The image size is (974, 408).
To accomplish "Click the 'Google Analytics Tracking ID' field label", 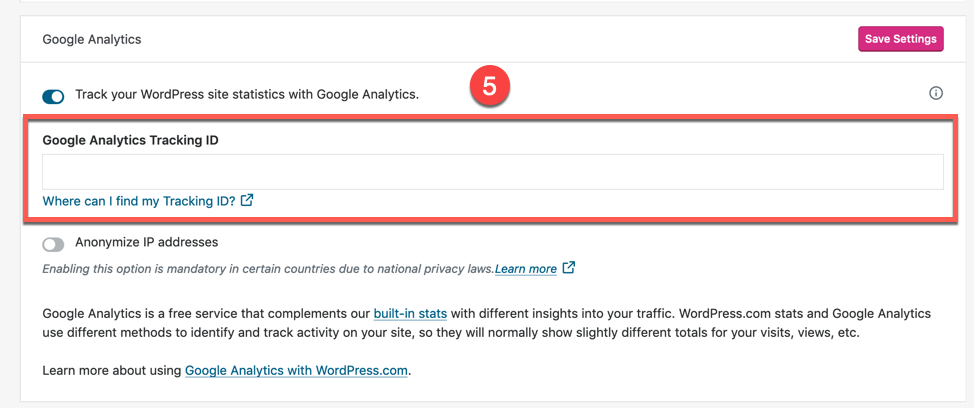I will (130, 140).
